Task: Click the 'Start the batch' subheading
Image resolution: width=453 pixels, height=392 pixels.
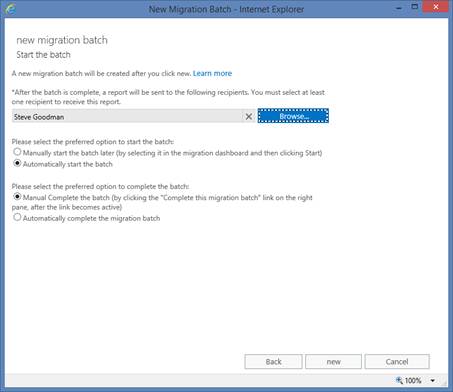Action: 43,55
